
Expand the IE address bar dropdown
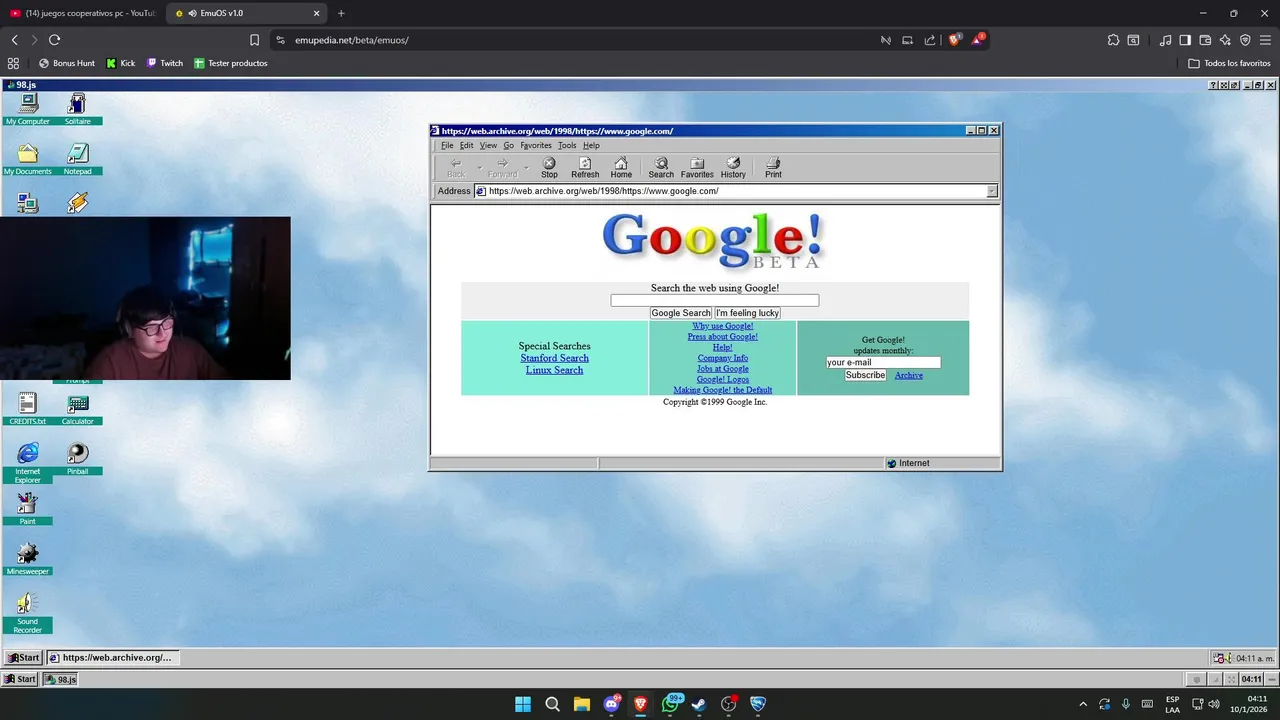(x=992, y=191)
